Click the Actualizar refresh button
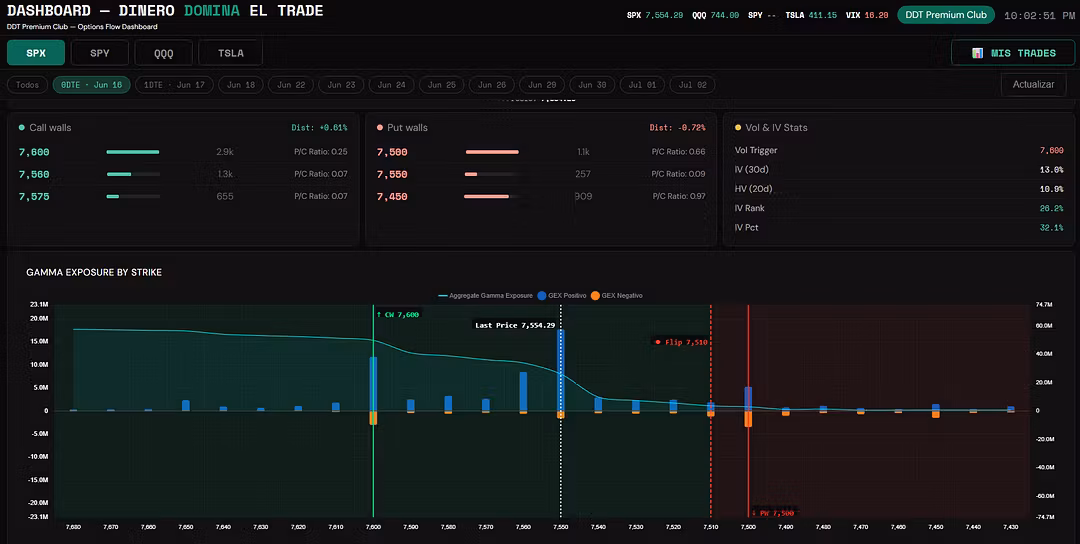 (x=1033, y=84)
